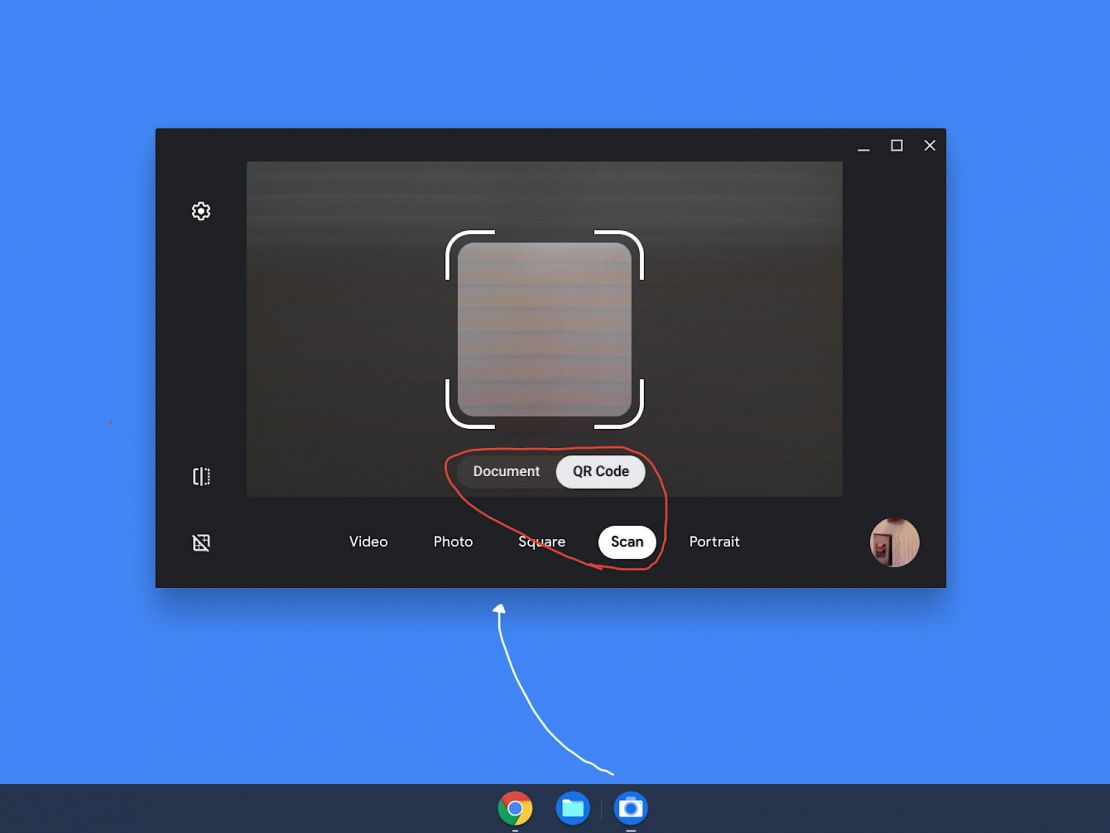This screenshot has height=833, width=1110.
Task: Open the camera settings gear
Action: (201, 211)
